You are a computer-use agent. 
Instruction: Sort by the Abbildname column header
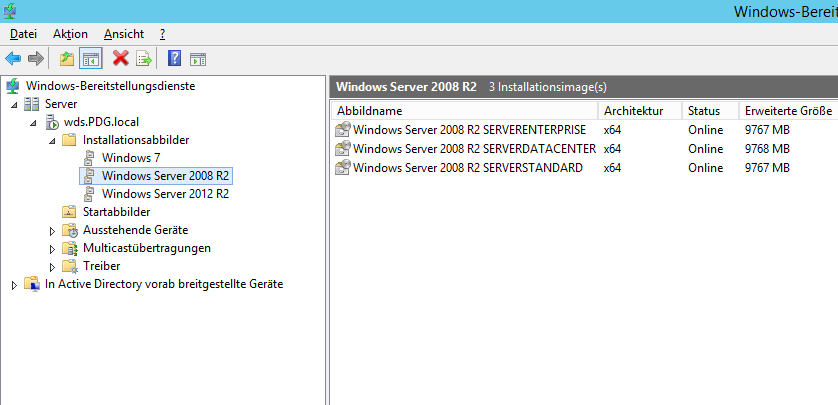click(369, 110)
